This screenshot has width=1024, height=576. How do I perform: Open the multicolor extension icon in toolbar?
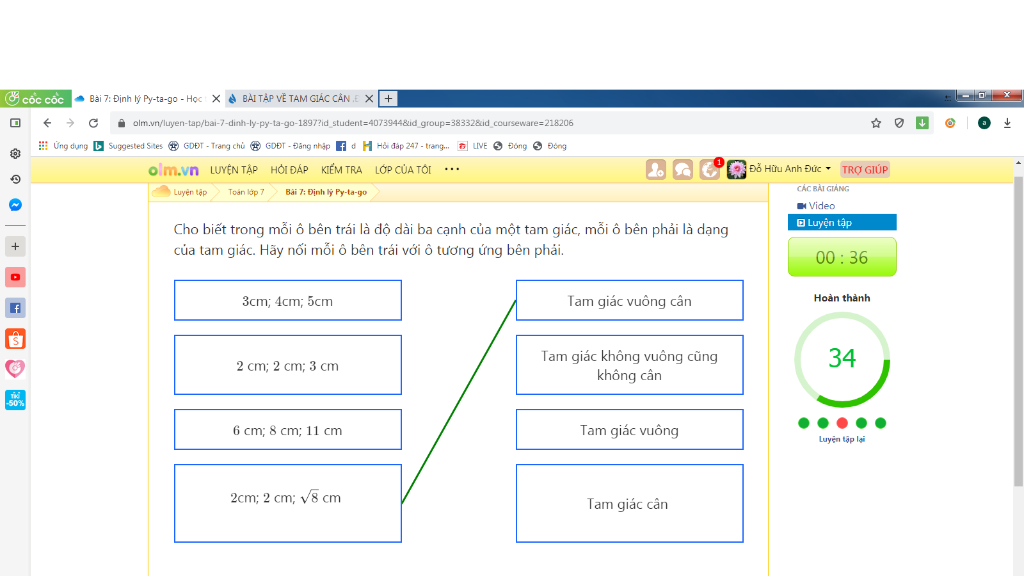coord(950,123)
